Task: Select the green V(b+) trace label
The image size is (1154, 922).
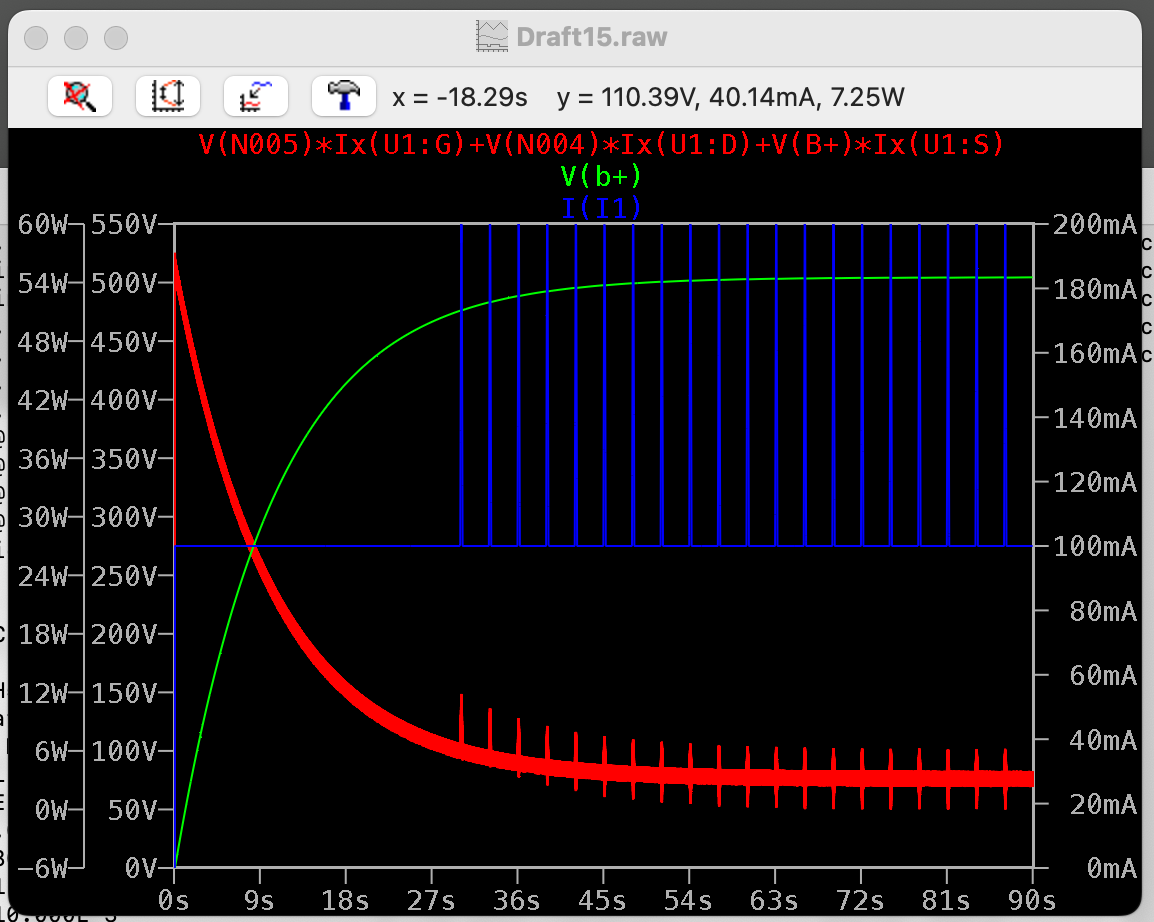Action: click(601, 177)
